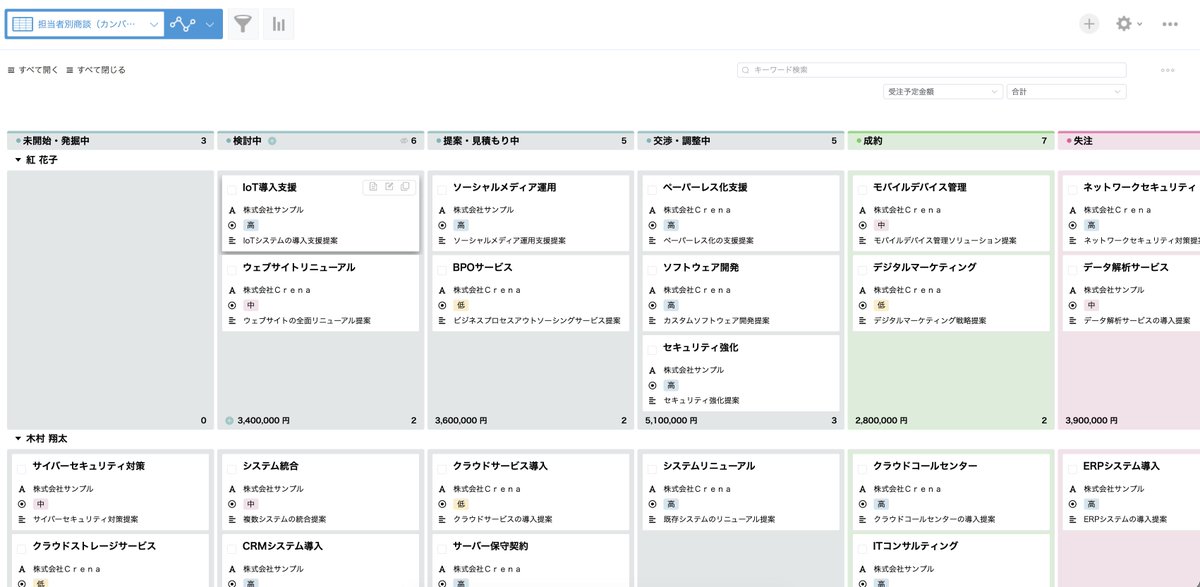Open the top-right three-dot options menu
This screenshot has width=1200, height=587.
[x=1170, y=24]
